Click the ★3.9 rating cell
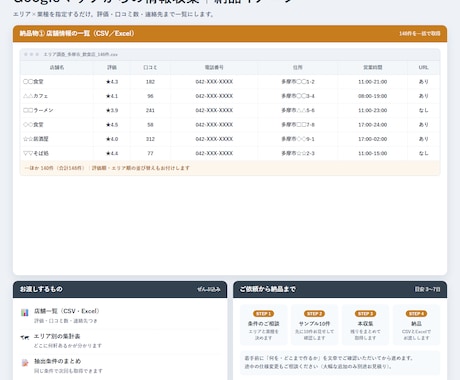Screen dimensions: 460x380 point(112,110)
